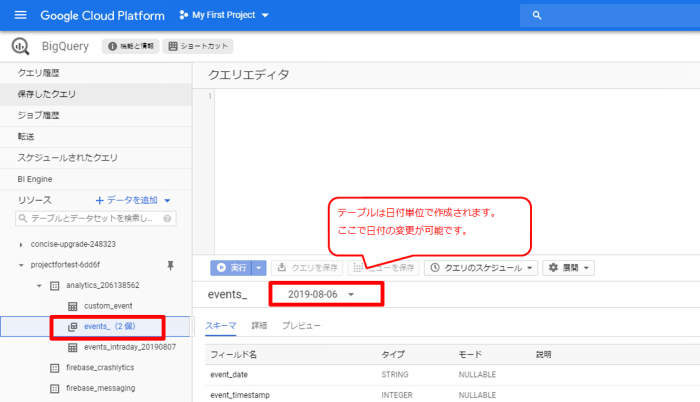700x402 pixels.
Task: Click the Google Cloud Platform logo text
Action: pyautogui.click(x=102, y=16)
